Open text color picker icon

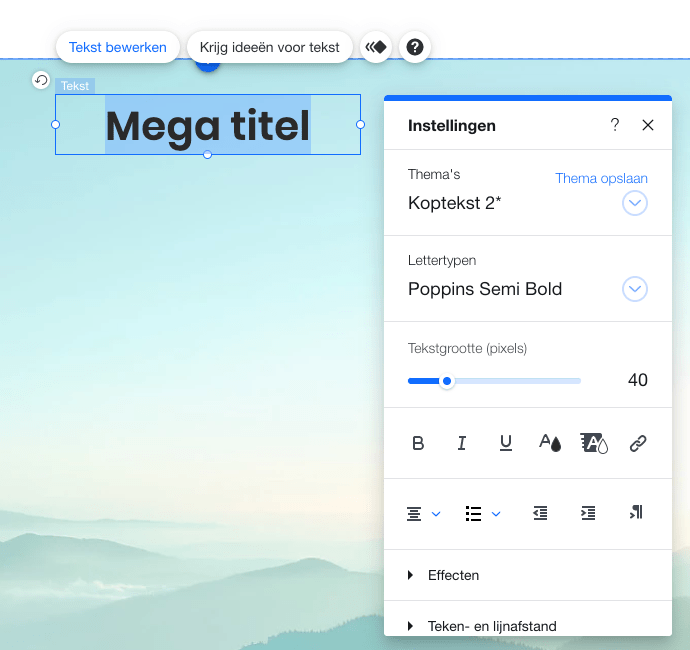(550, 443)
